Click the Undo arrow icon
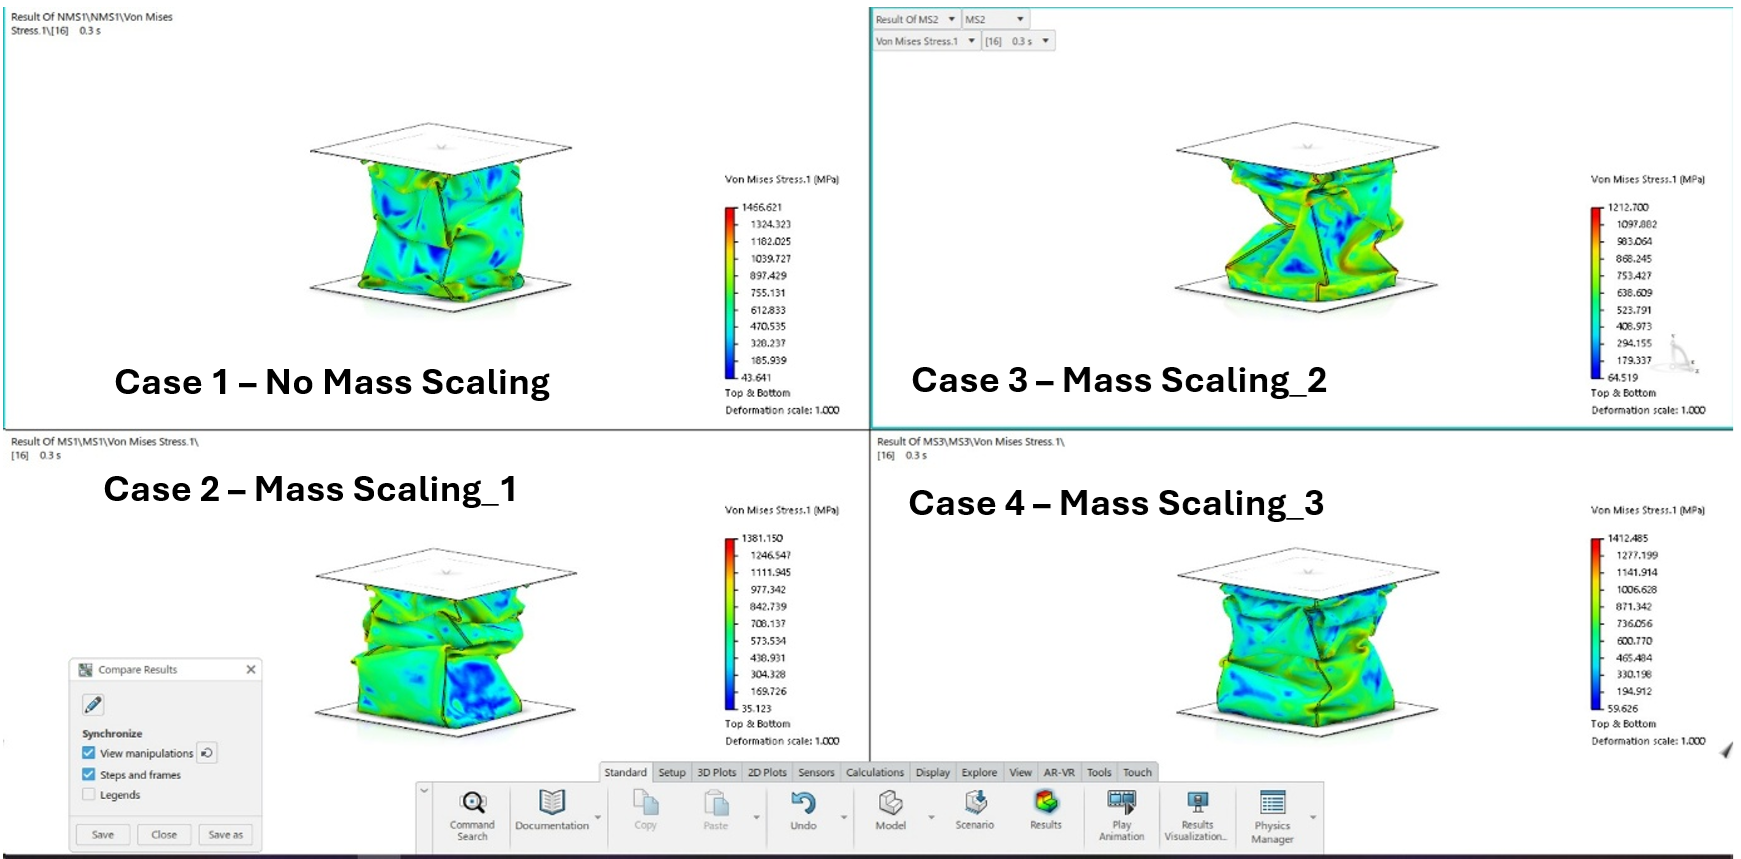 (x=803, y=803)
